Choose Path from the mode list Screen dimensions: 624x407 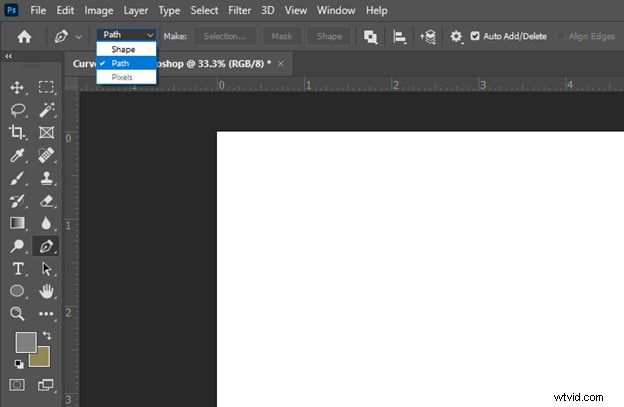[127, 63]
